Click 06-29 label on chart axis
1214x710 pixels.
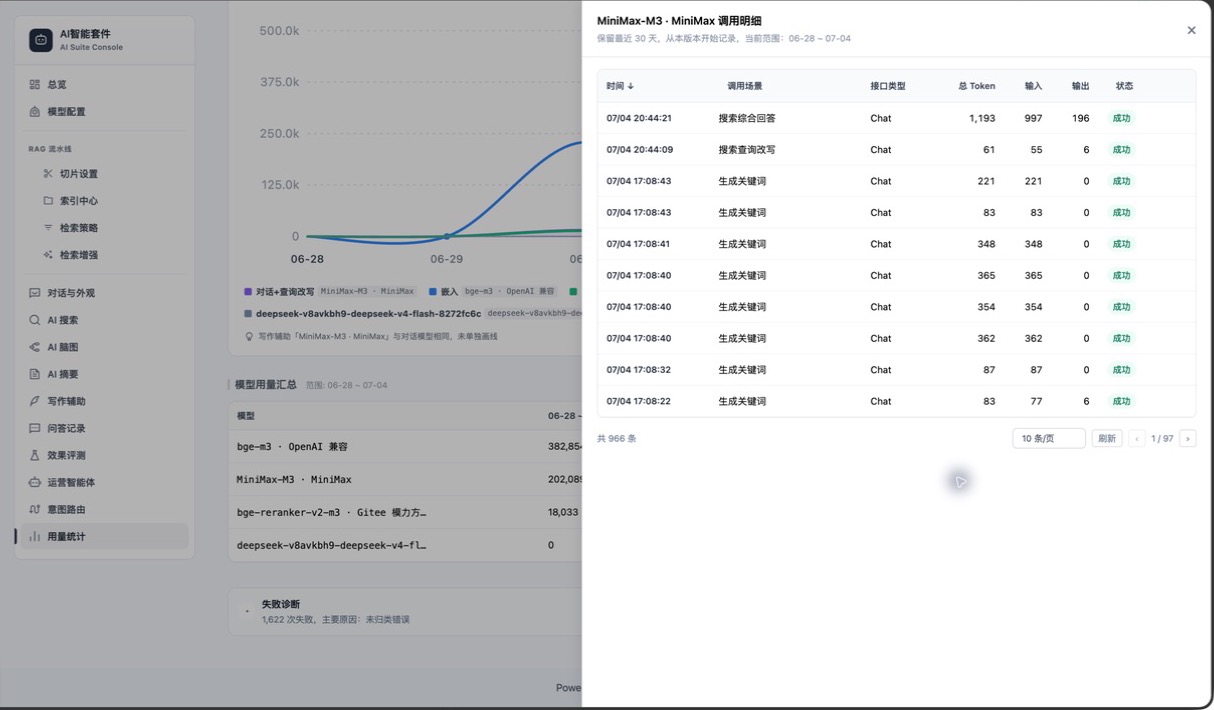[x=446, y=259]
